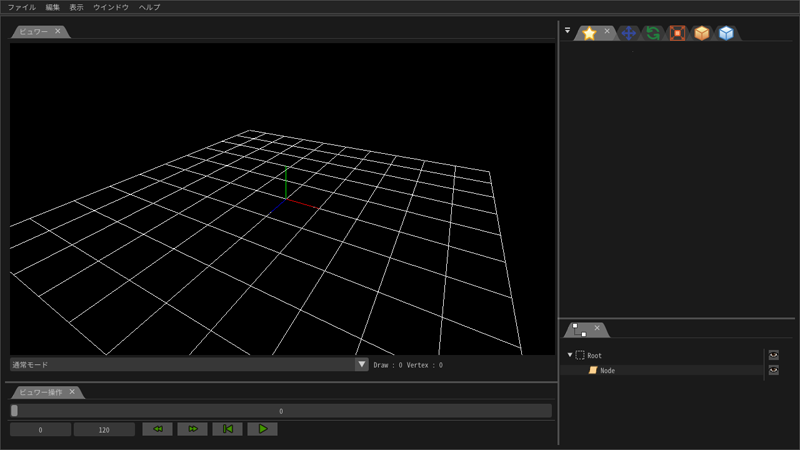The height and width of the screenshot is (450, 800).
Task: Open the ファイル menu
Action: click(x=21, y=7)
